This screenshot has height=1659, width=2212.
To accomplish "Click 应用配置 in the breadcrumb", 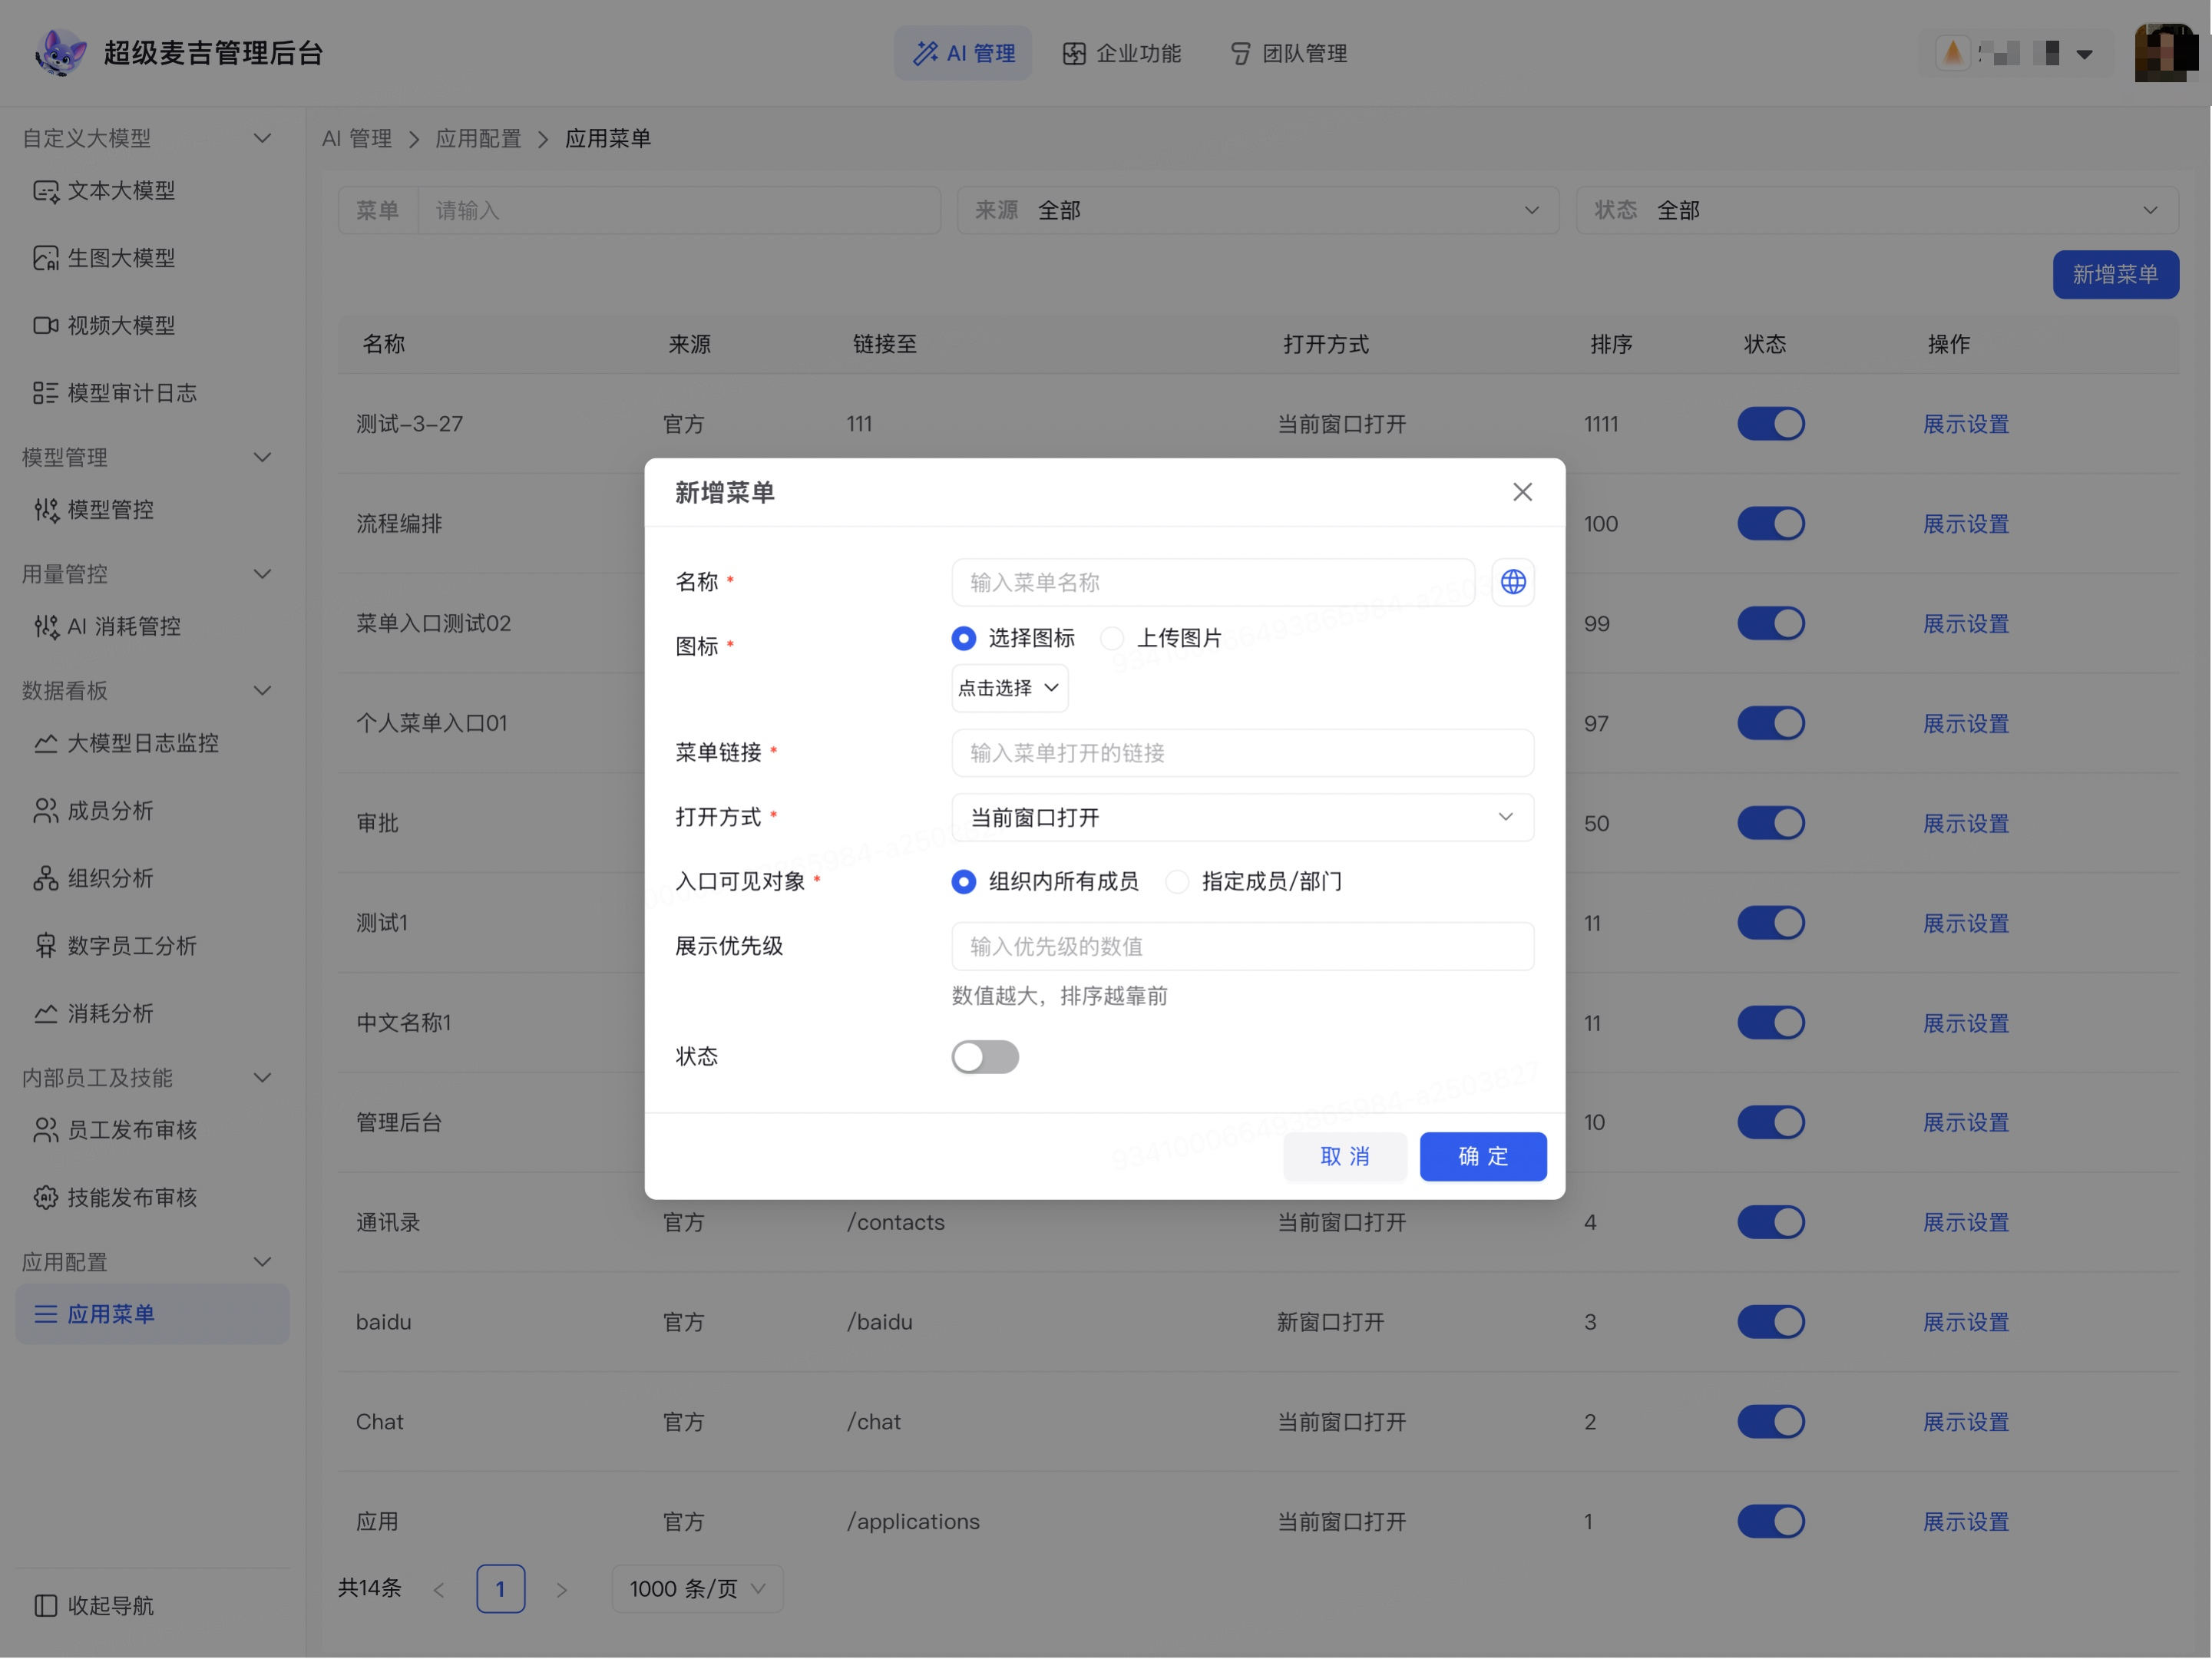I will (478, 138).
